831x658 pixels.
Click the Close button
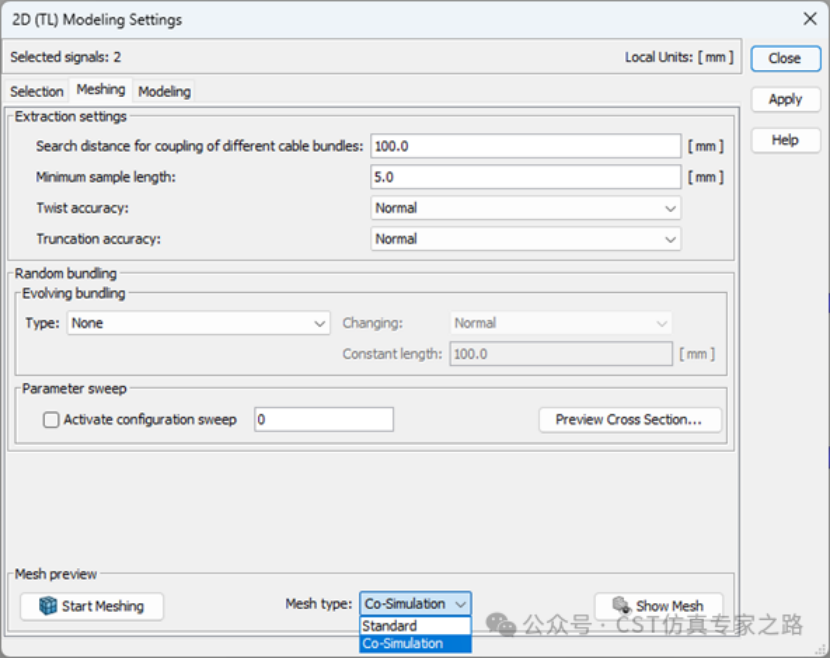pyautogui.click(x=785, y=58)
